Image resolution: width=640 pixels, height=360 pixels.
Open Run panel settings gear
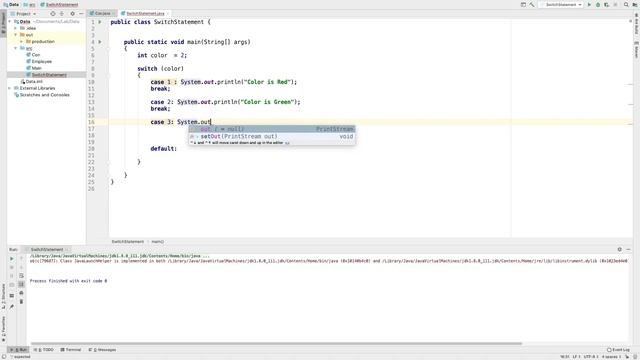point(620,249)
